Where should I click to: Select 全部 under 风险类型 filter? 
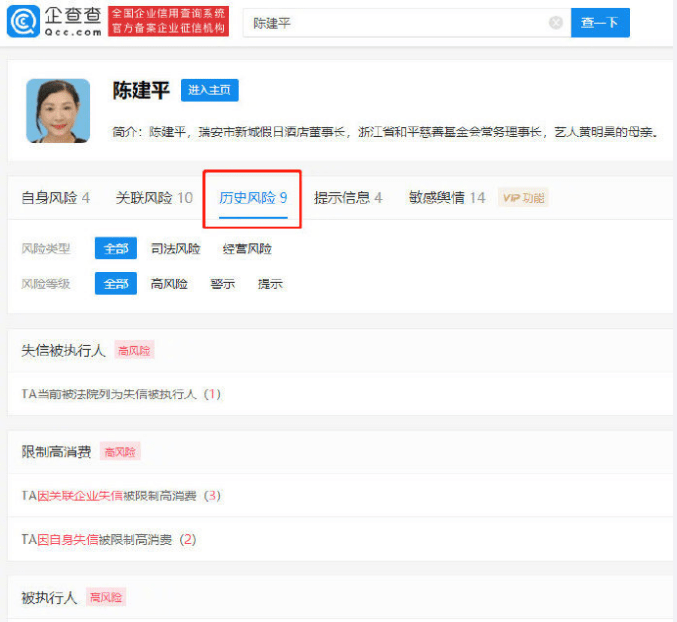tap(116, 248)
